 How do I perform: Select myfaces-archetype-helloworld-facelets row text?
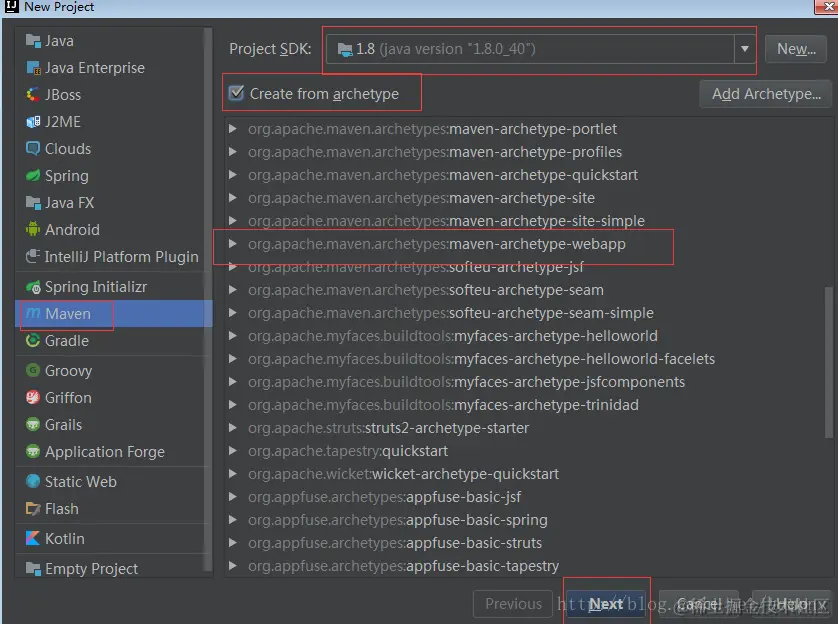coord(481,358)
